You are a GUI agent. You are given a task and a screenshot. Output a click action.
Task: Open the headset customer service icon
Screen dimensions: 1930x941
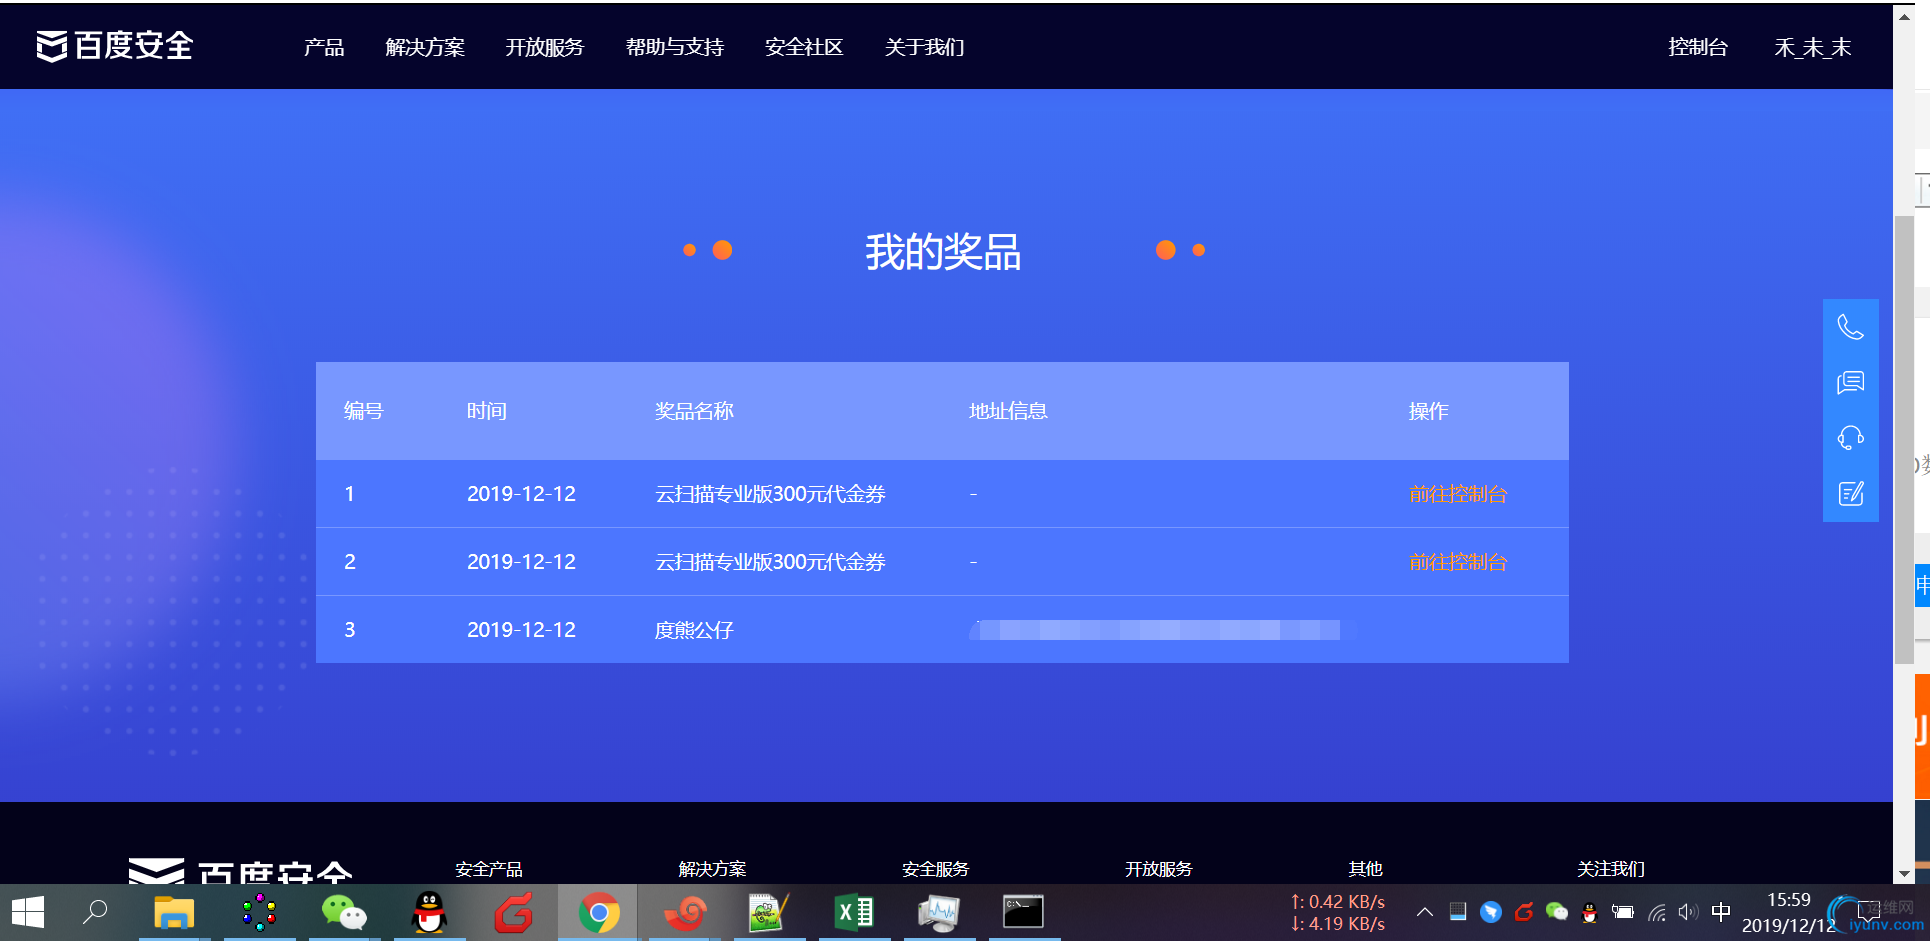1850,437
